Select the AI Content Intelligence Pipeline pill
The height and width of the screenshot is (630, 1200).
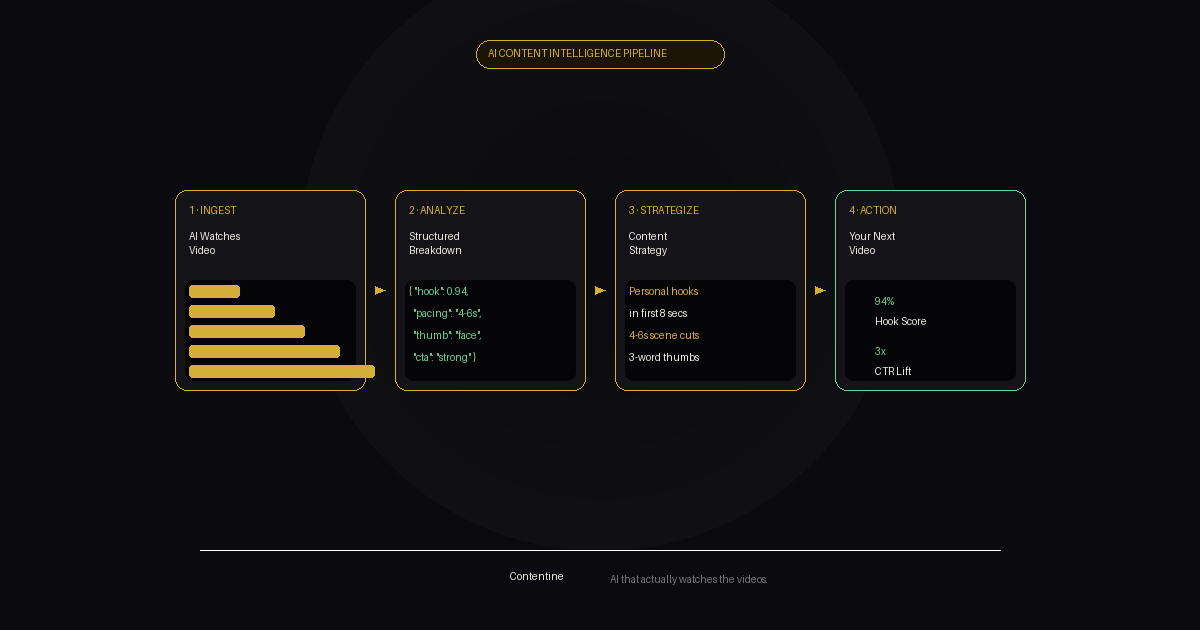pos(600,54)
